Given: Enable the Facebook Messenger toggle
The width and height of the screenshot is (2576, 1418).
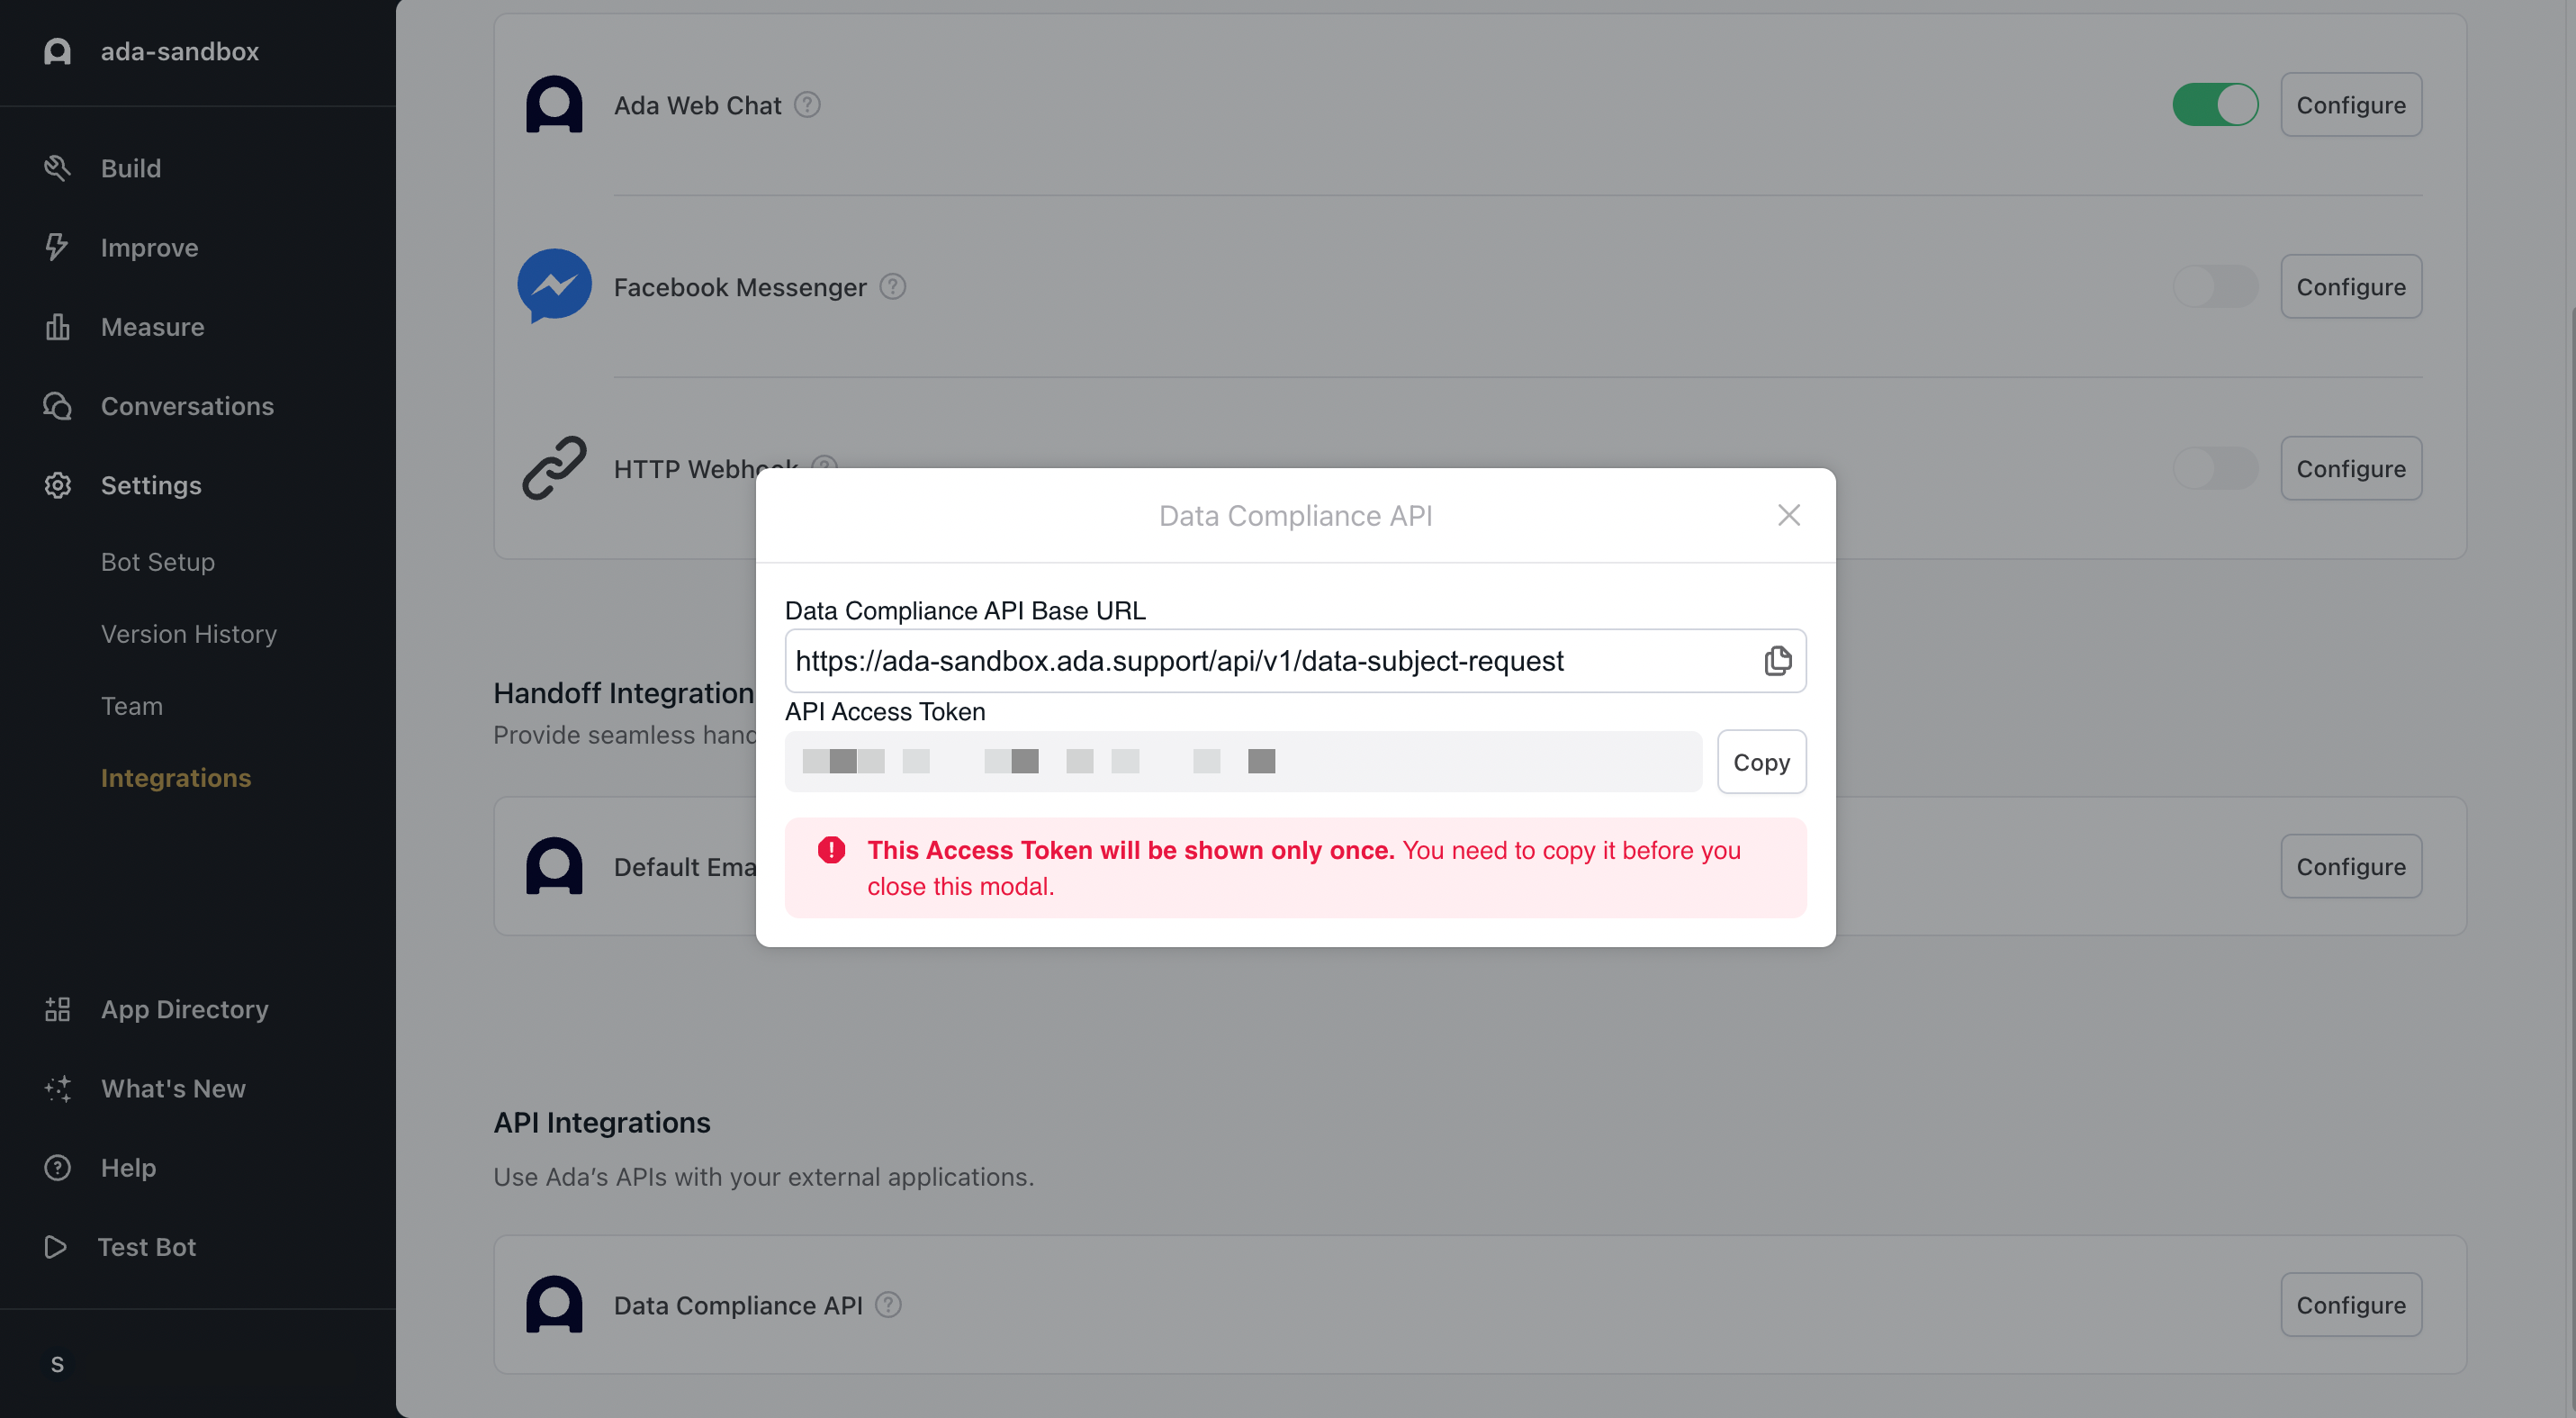Looking at the screenshot, I should (2215, 287).
